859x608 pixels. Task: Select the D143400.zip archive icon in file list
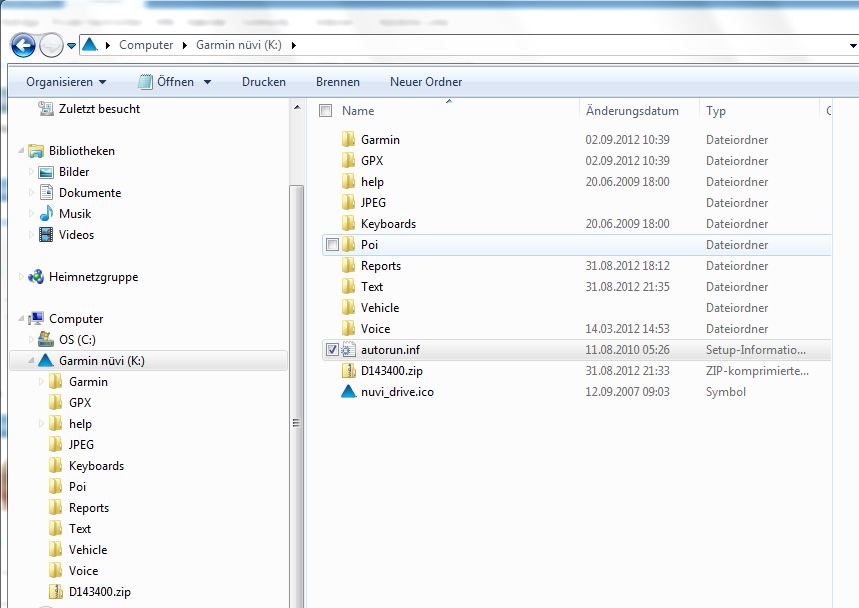(x=348, y=370)
